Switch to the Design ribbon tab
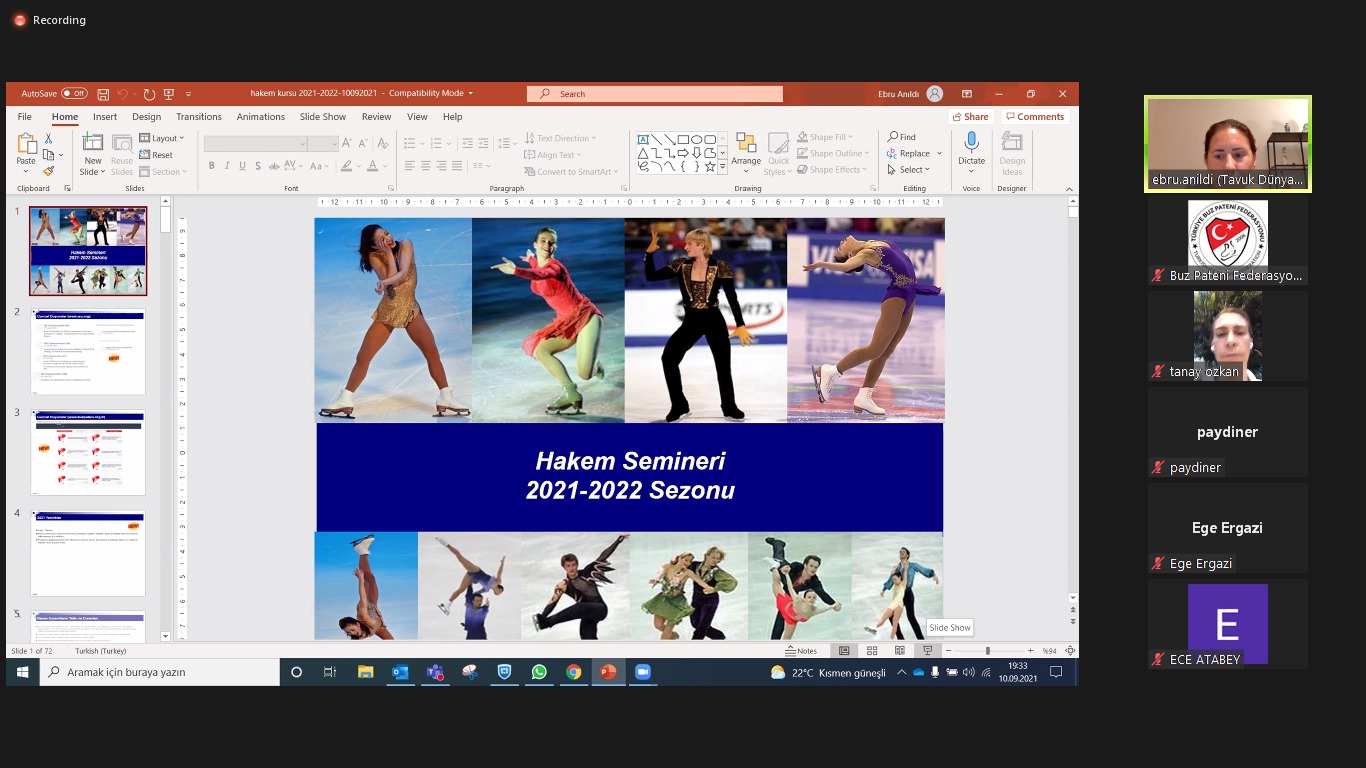1366x768 pixels. [x=146, y=117]
